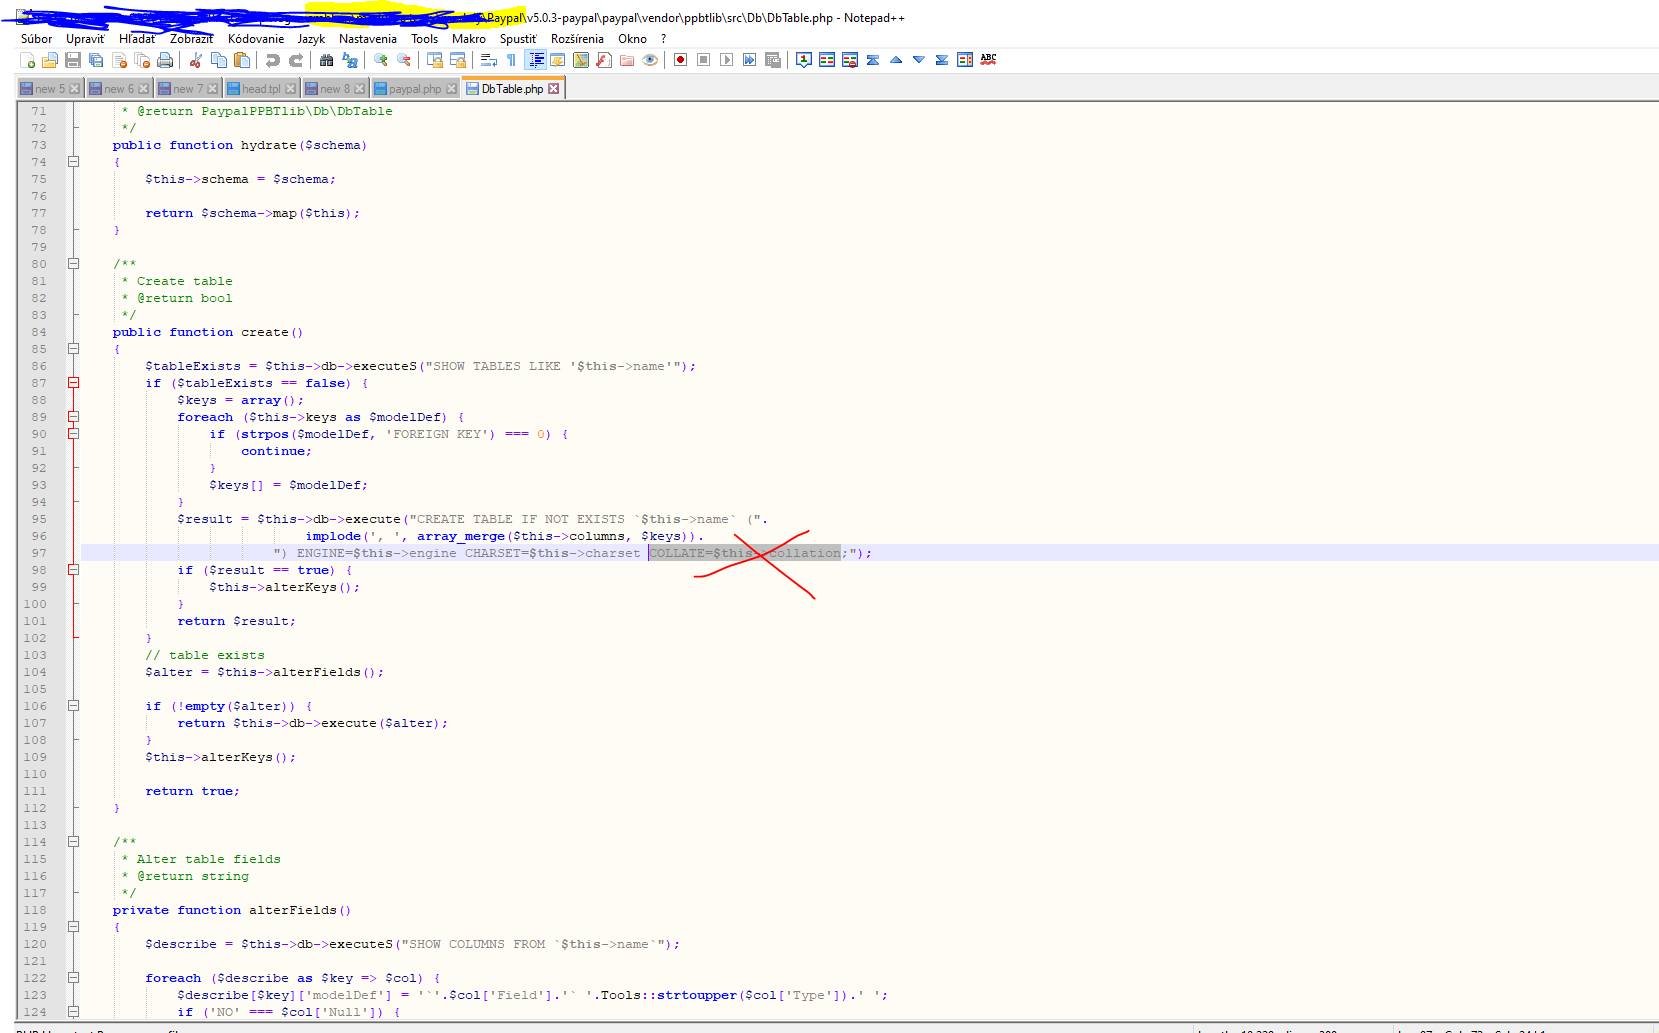Start macro recording with the red dot
1659x1033 pixels.
click(x=680, y=60)
